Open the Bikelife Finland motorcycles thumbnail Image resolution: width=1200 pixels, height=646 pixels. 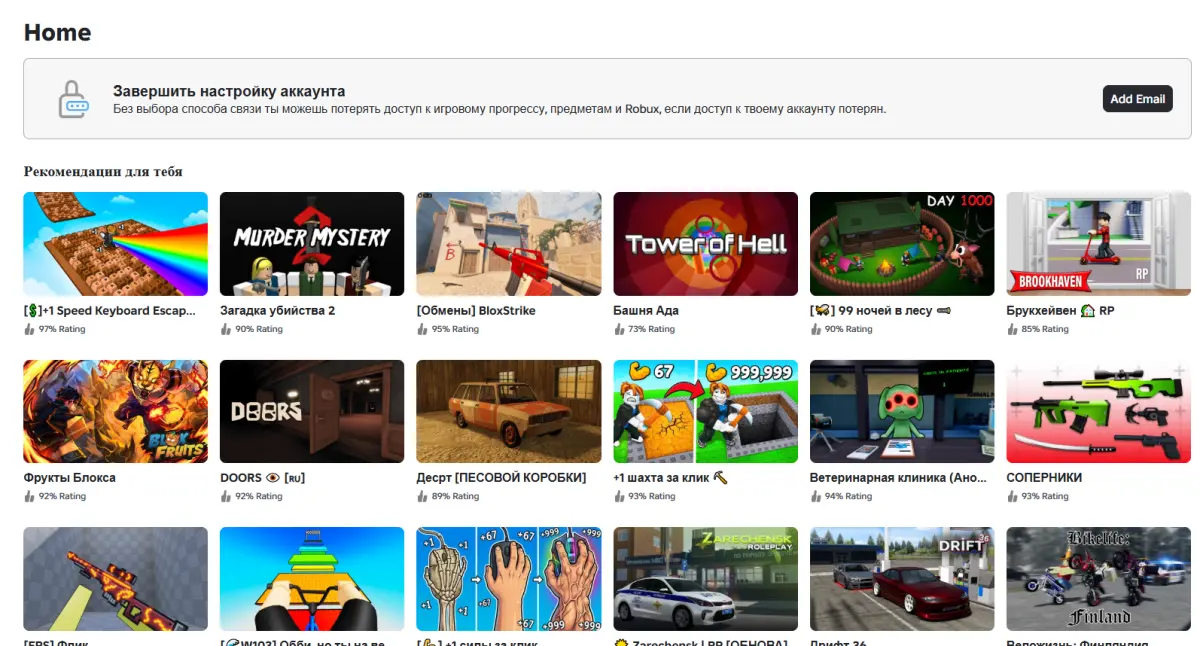point(1099,579)
